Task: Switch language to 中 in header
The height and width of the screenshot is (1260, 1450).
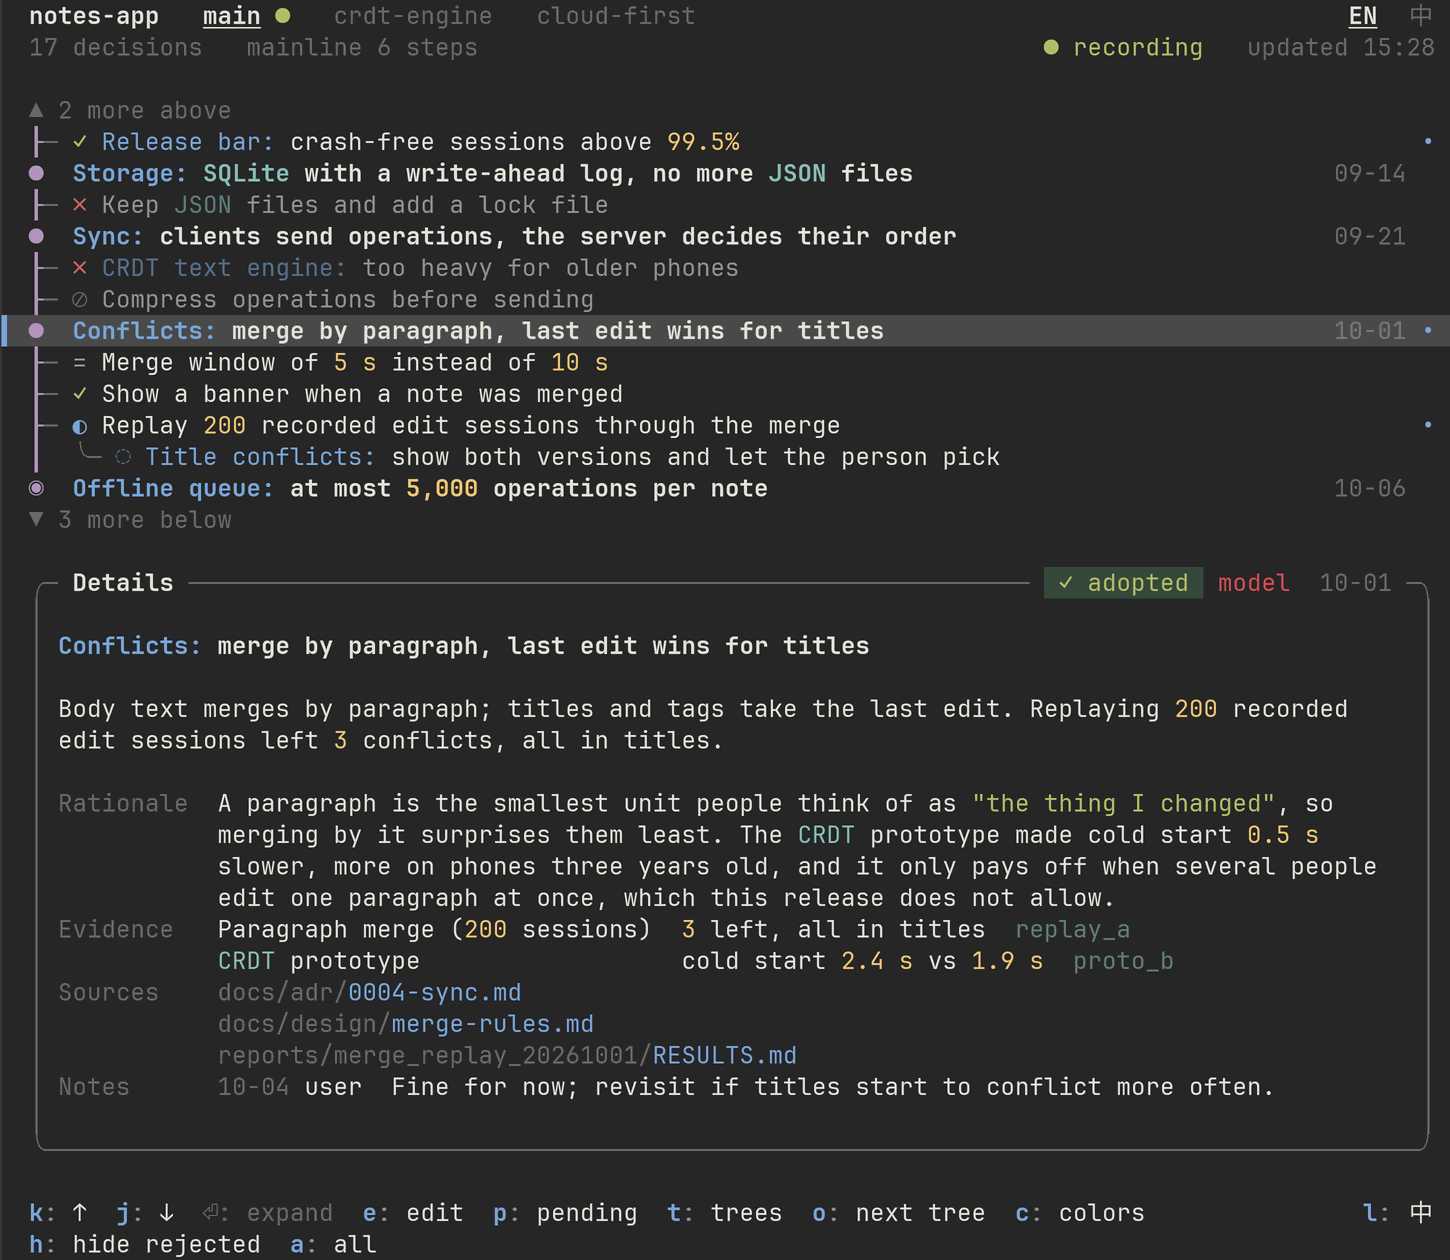Action: (1421, 16)
